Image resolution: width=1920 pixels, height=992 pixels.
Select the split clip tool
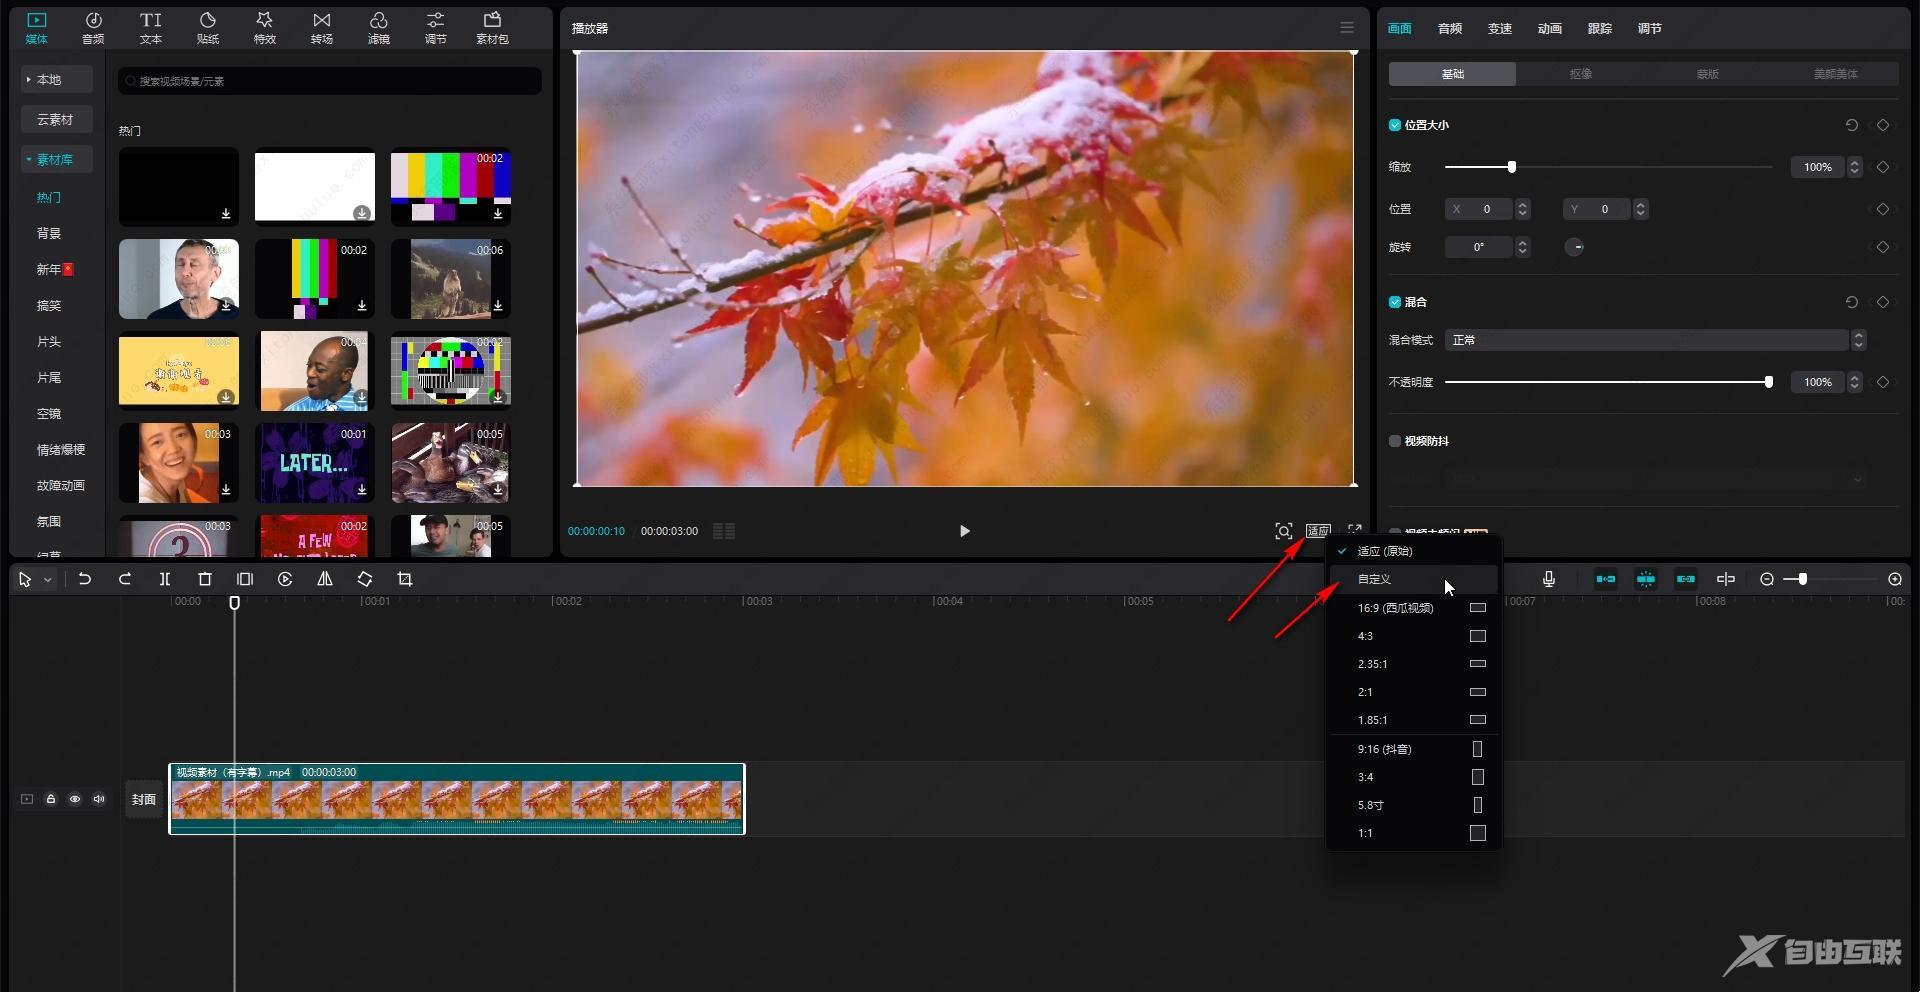165,579
